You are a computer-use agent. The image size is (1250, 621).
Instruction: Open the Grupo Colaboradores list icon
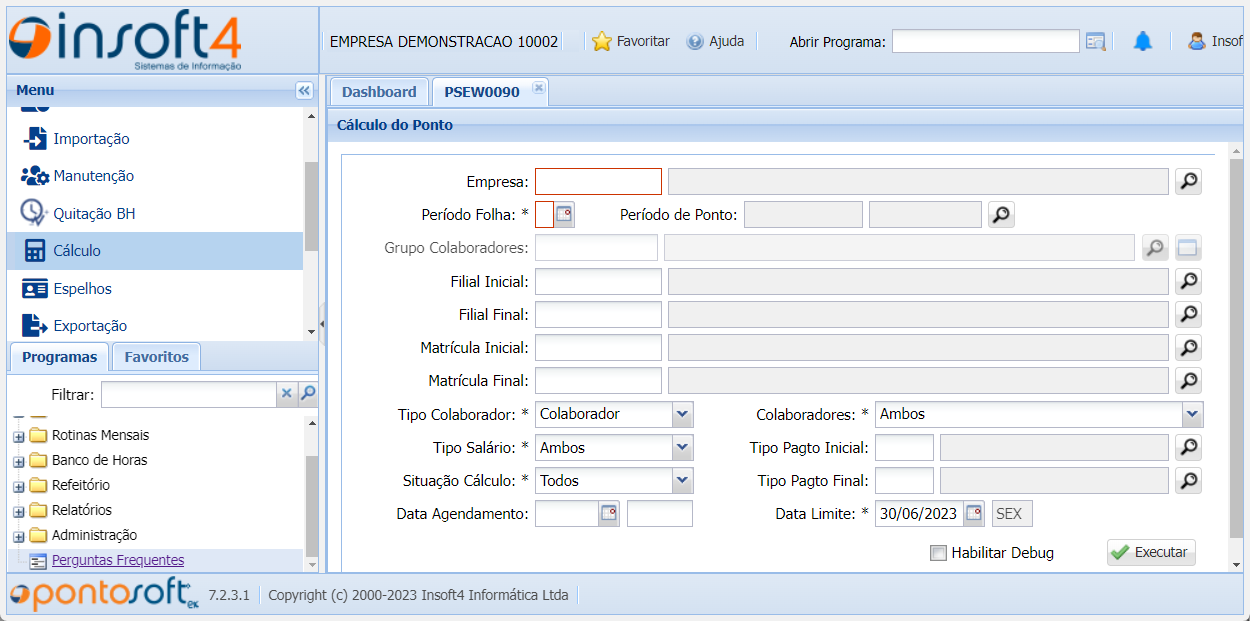coord(1188,247)
